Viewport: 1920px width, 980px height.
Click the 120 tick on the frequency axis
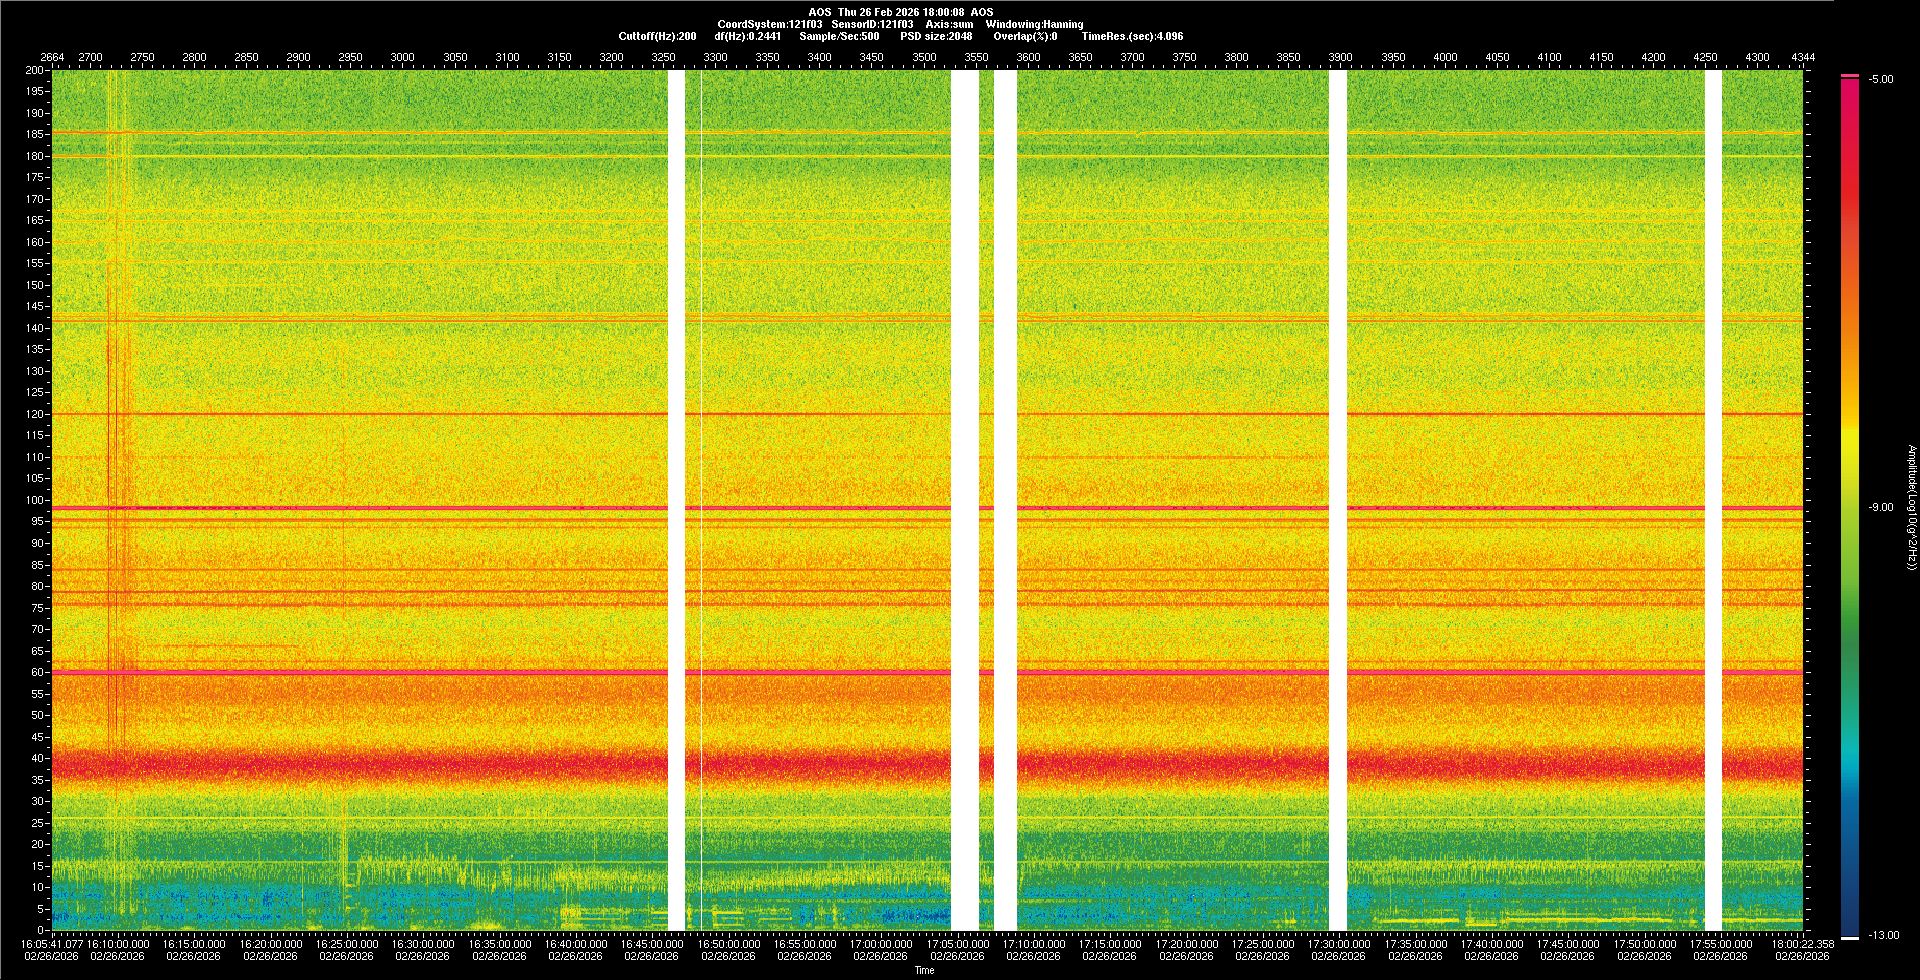point(35,414)
